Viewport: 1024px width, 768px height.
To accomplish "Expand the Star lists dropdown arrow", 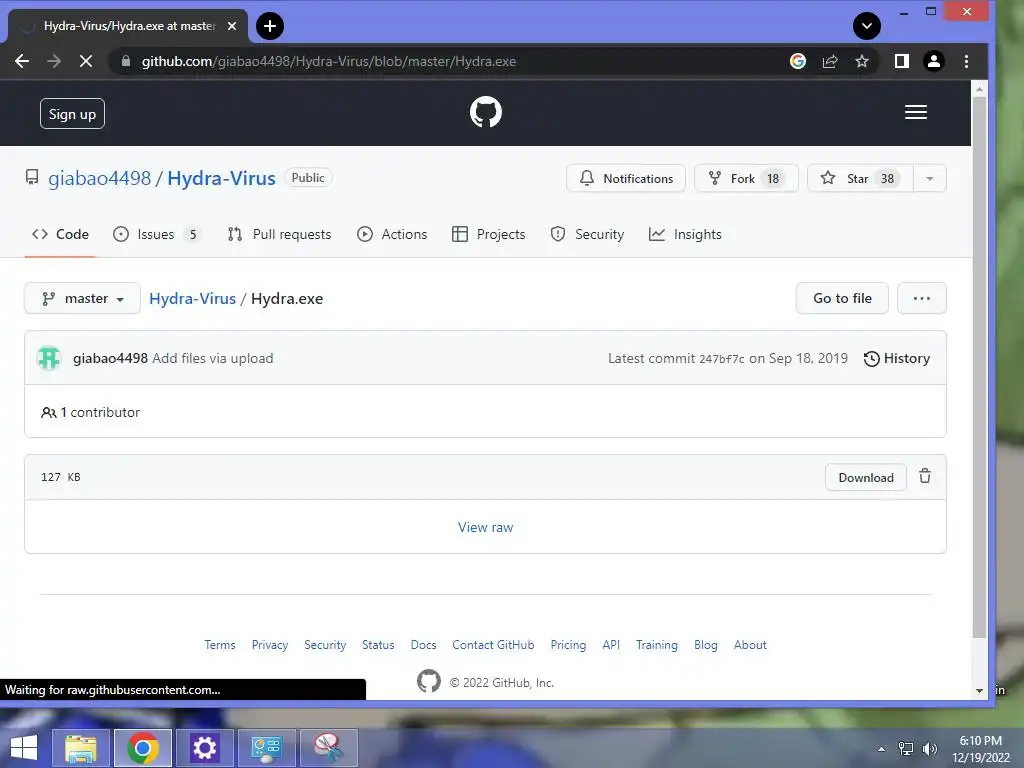I will [x=929, y=178].
